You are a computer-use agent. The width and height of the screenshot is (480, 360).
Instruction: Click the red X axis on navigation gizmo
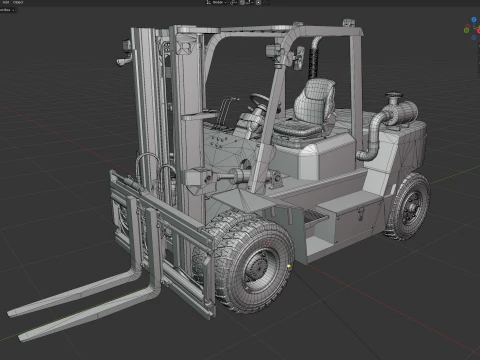click(479, 31)
